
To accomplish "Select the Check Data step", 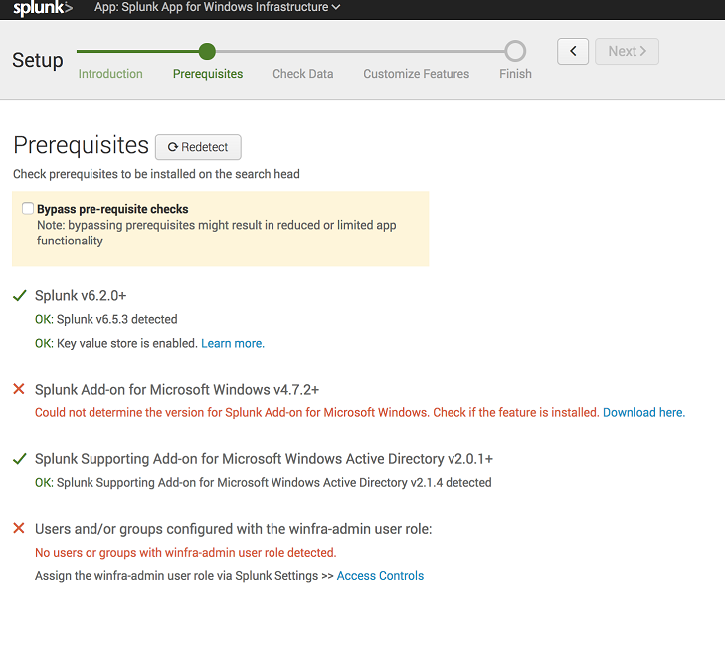I will [x=303, y=74].
